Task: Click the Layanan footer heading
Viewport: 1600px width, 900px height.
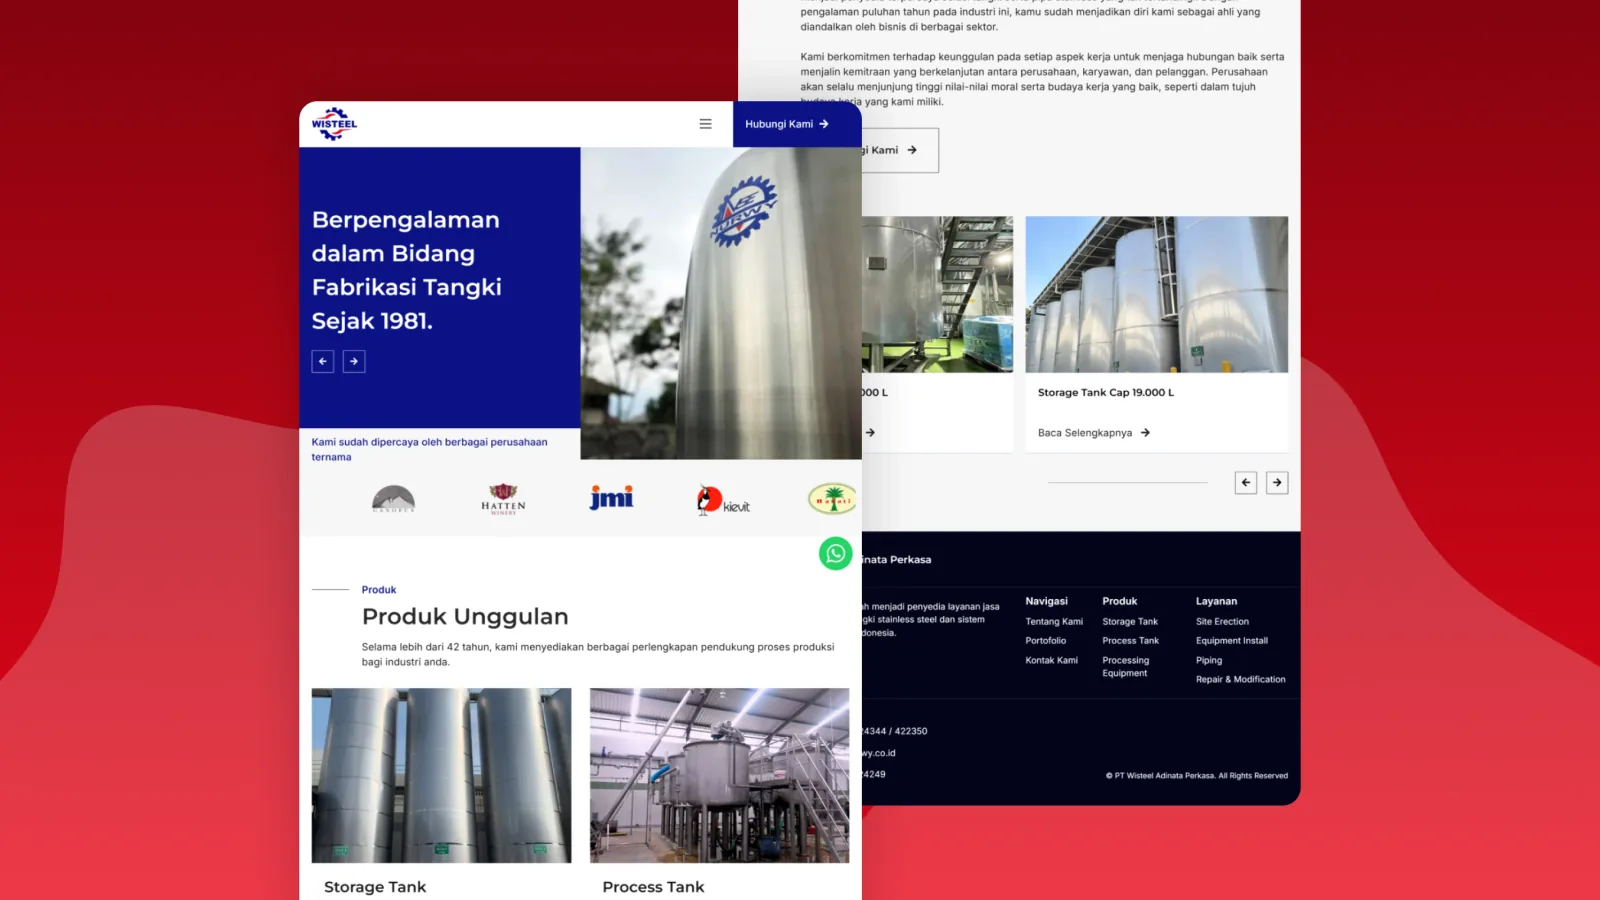Action: point(1216,601)
